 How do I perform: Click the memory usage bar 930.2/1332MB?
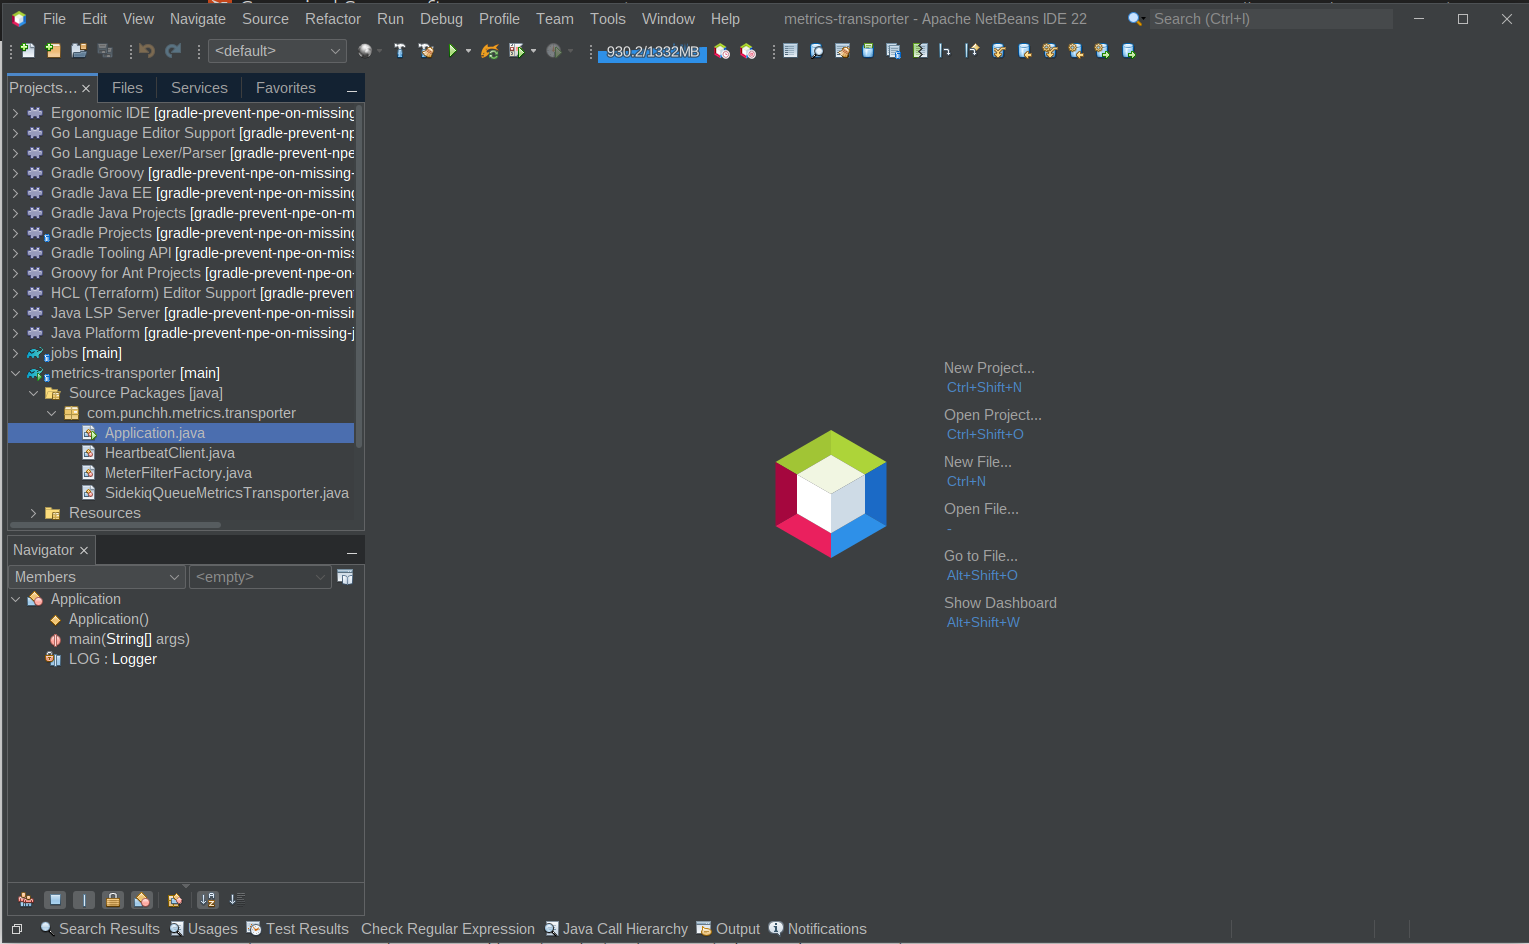652,52
